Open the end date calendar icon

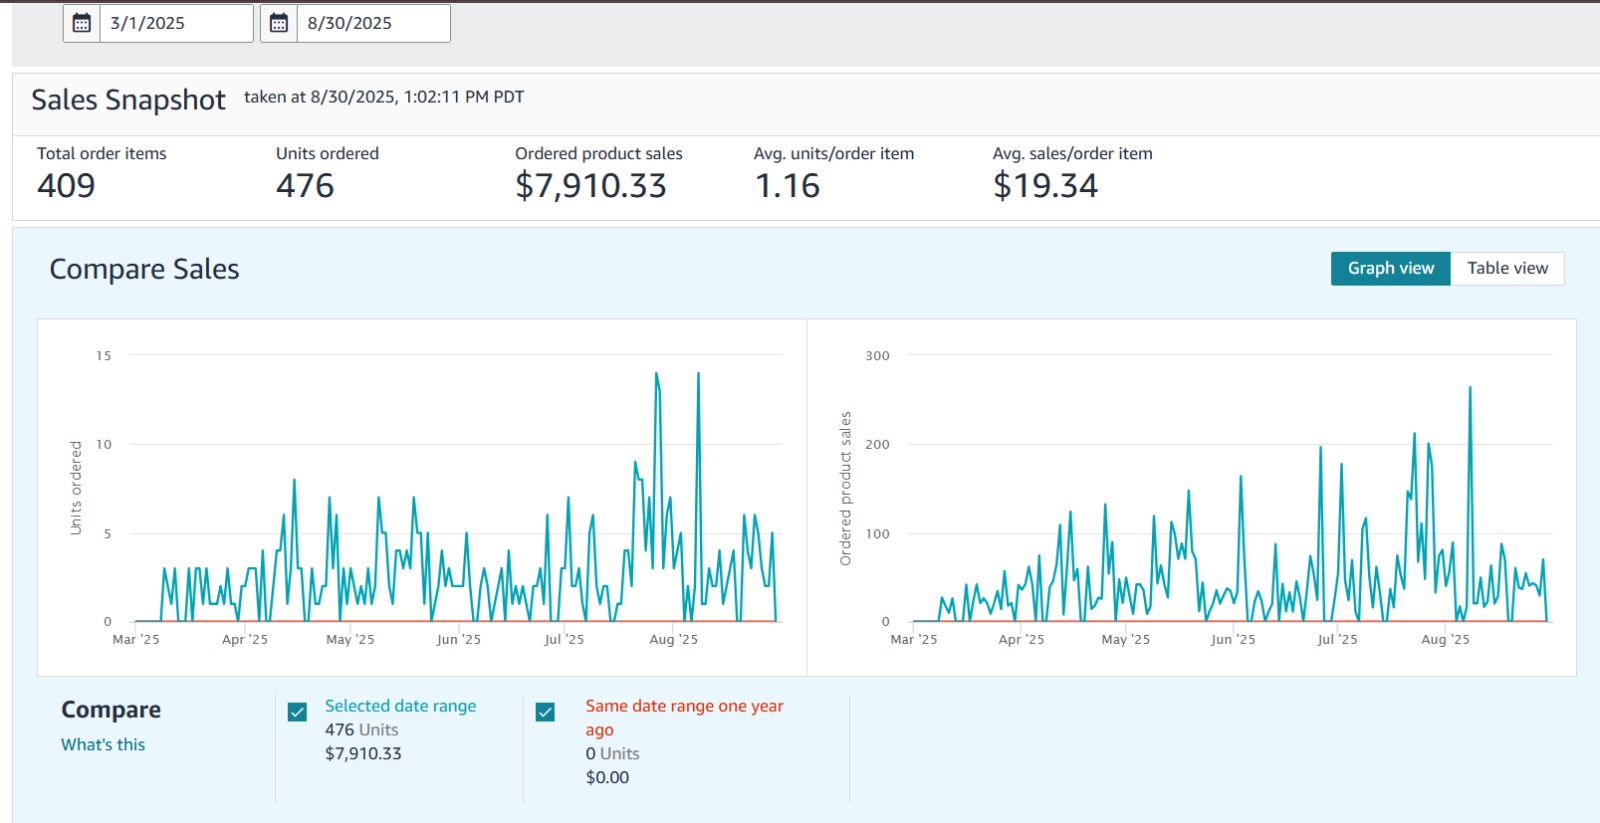279,23
